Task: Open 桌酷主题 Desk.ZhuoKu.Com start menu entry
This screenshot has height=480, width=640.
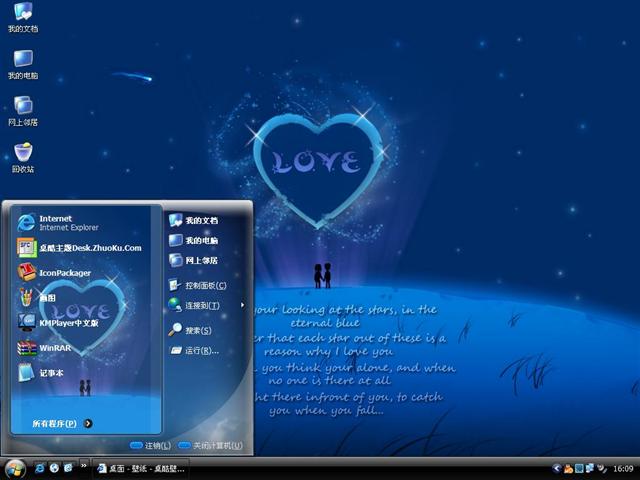Action: pos(82,248)
